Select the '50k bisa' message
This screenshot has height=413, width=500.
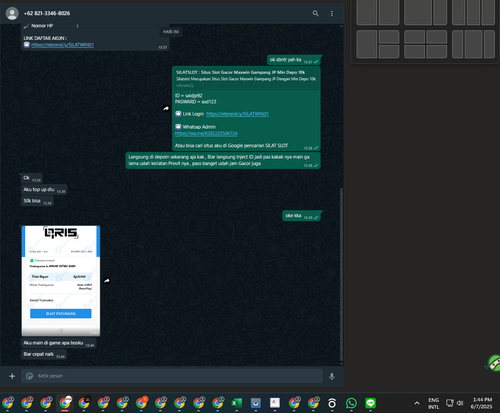tap(37, 201)
